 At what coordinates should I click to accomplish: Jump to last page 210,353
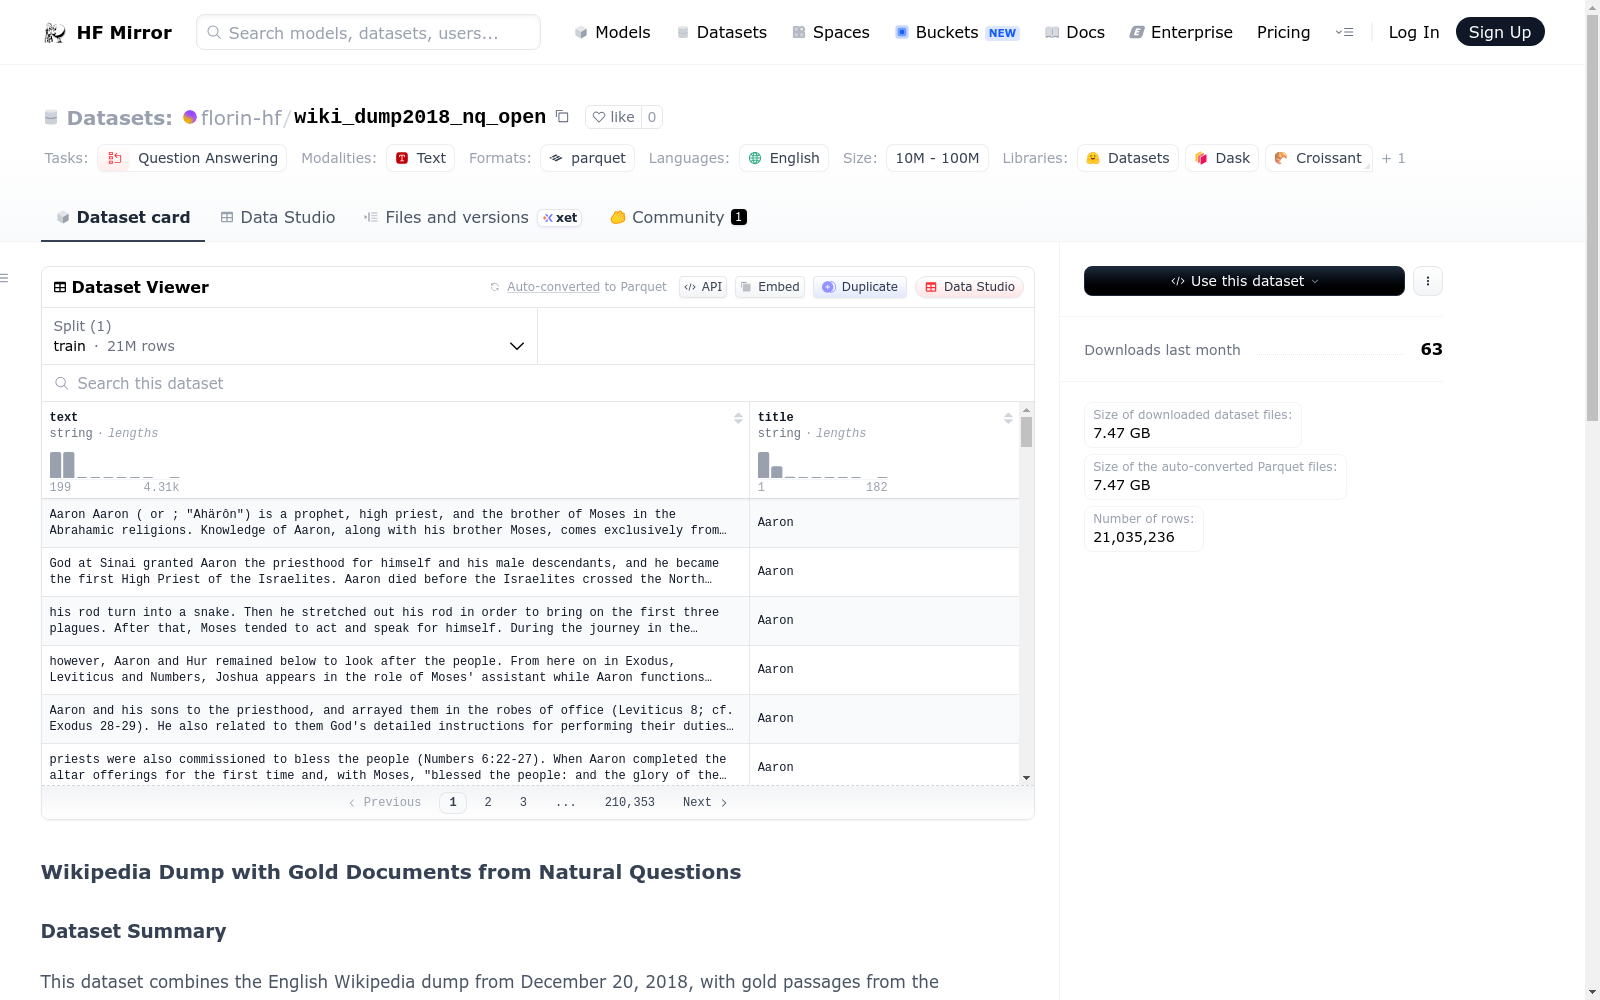(629, 802)
